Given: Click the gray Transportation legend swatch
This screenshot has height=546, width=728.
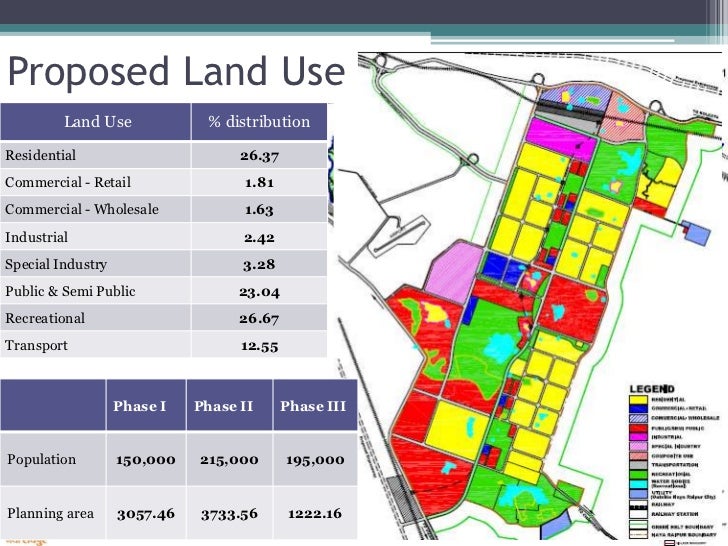Looking at the screenshot, I should point(638,465).
